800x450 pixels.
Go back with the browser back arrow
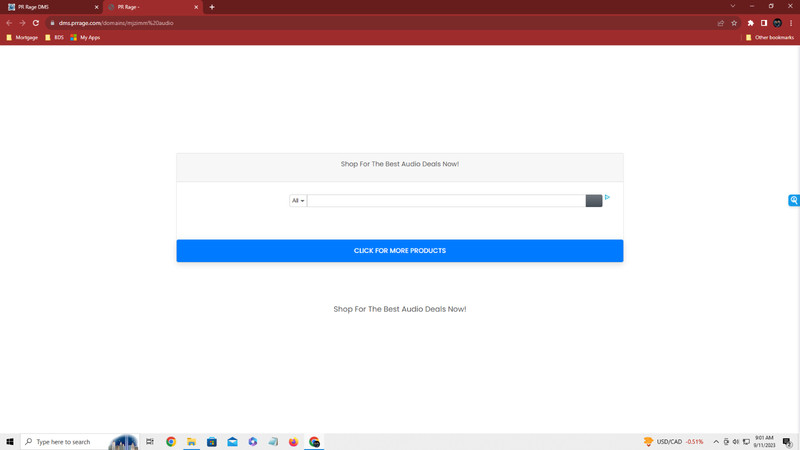pyautogui.click(x=9, y=23)
